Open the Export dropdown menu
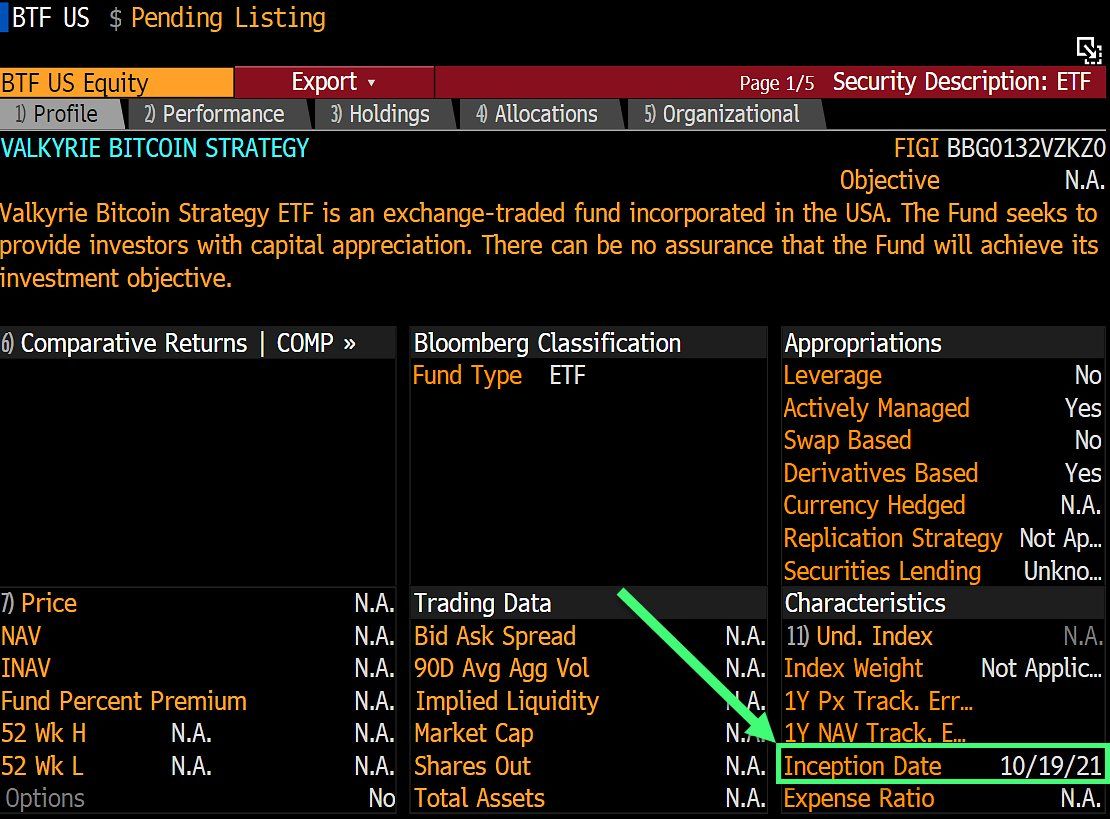 (333, 82)
